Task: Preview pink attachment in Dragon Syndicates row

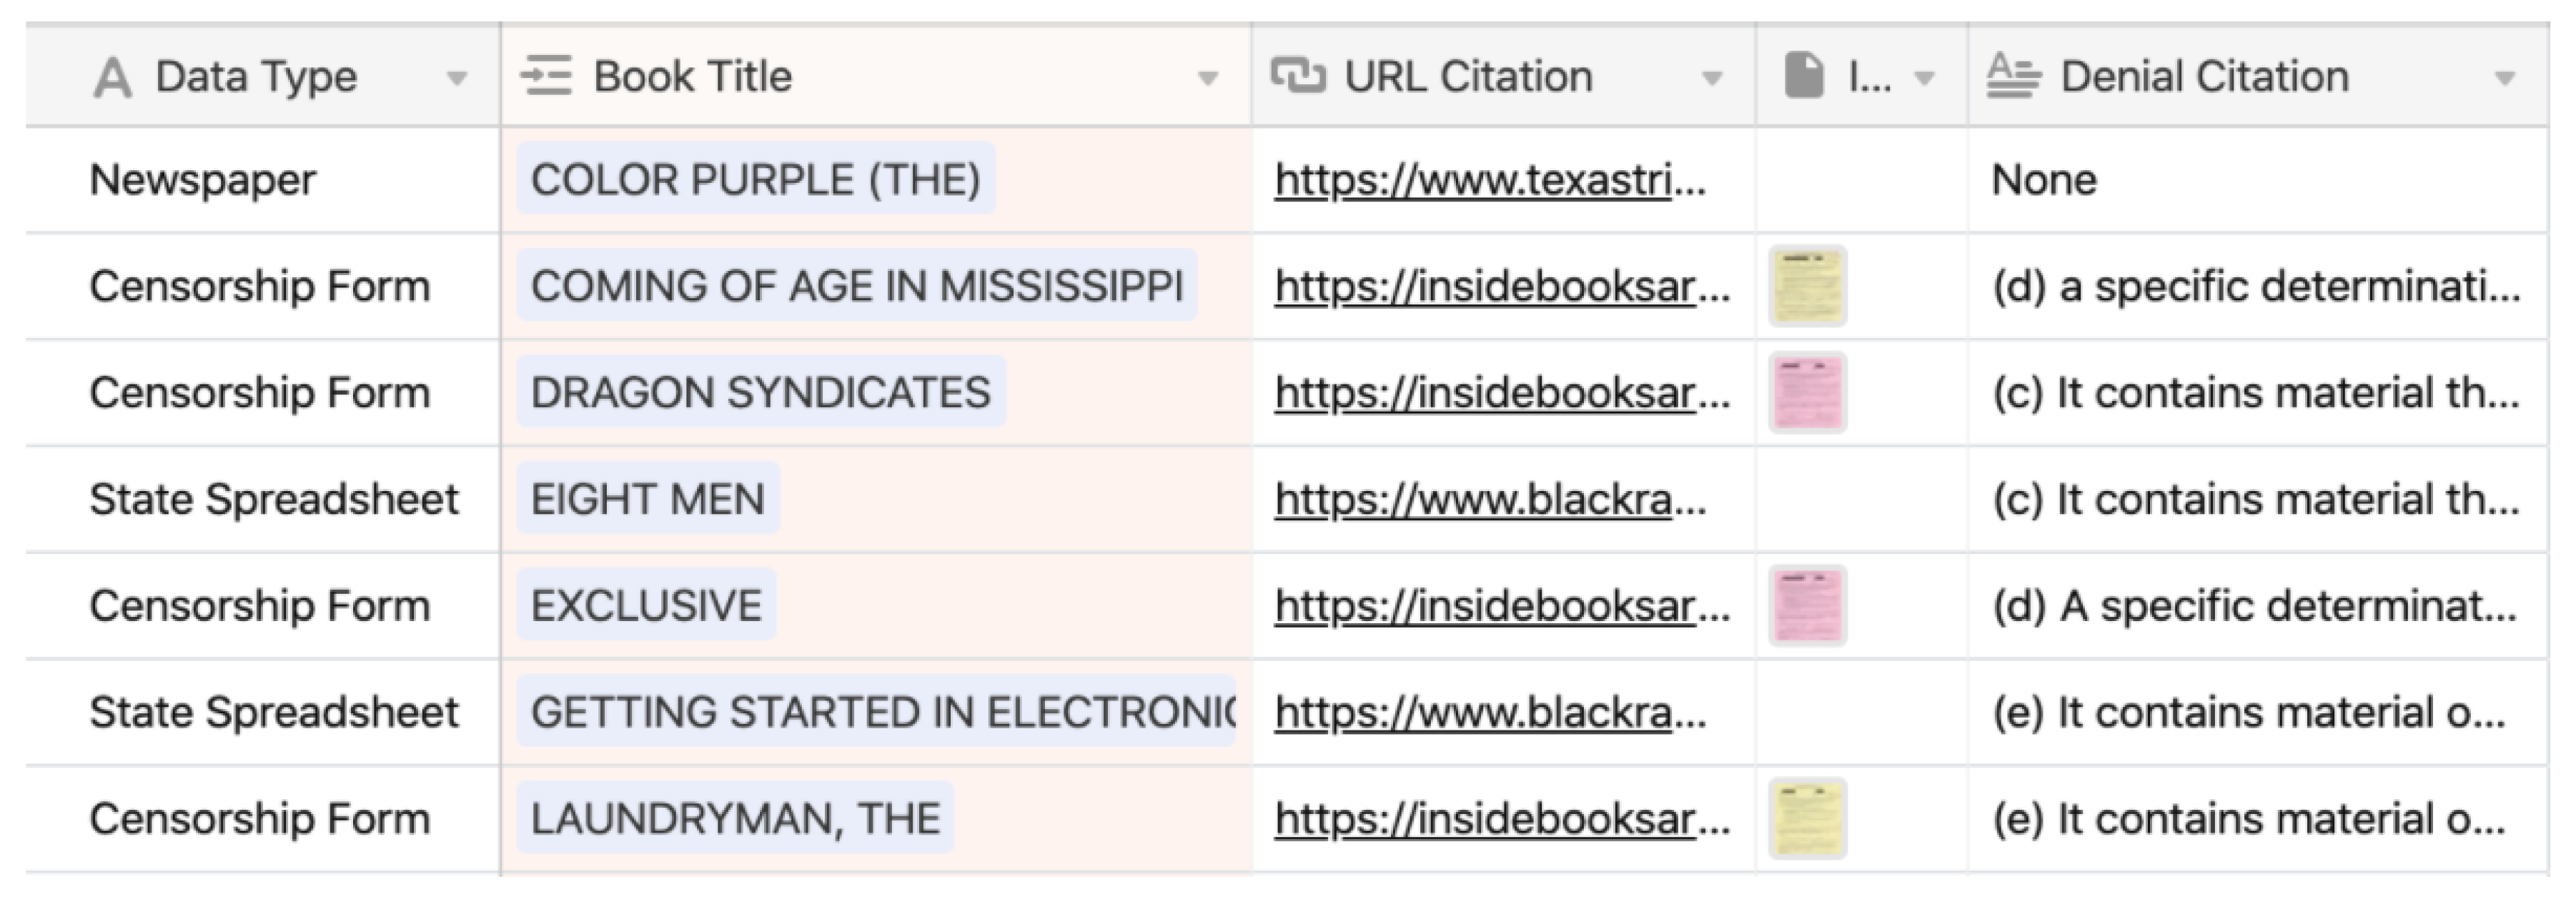Action: point(1807,393)
